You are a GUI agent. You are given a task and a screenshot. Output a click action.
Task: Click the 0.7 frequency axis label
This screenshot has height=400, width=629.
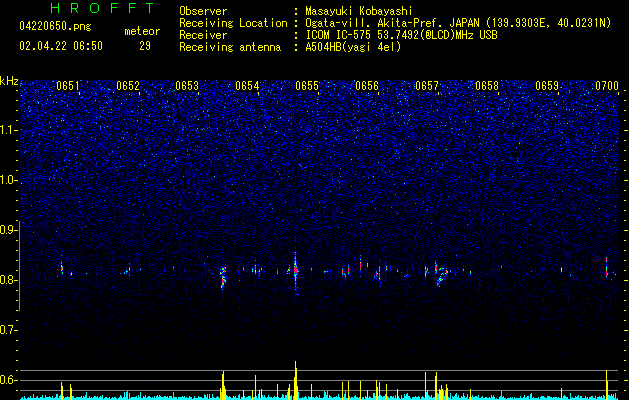9,330
